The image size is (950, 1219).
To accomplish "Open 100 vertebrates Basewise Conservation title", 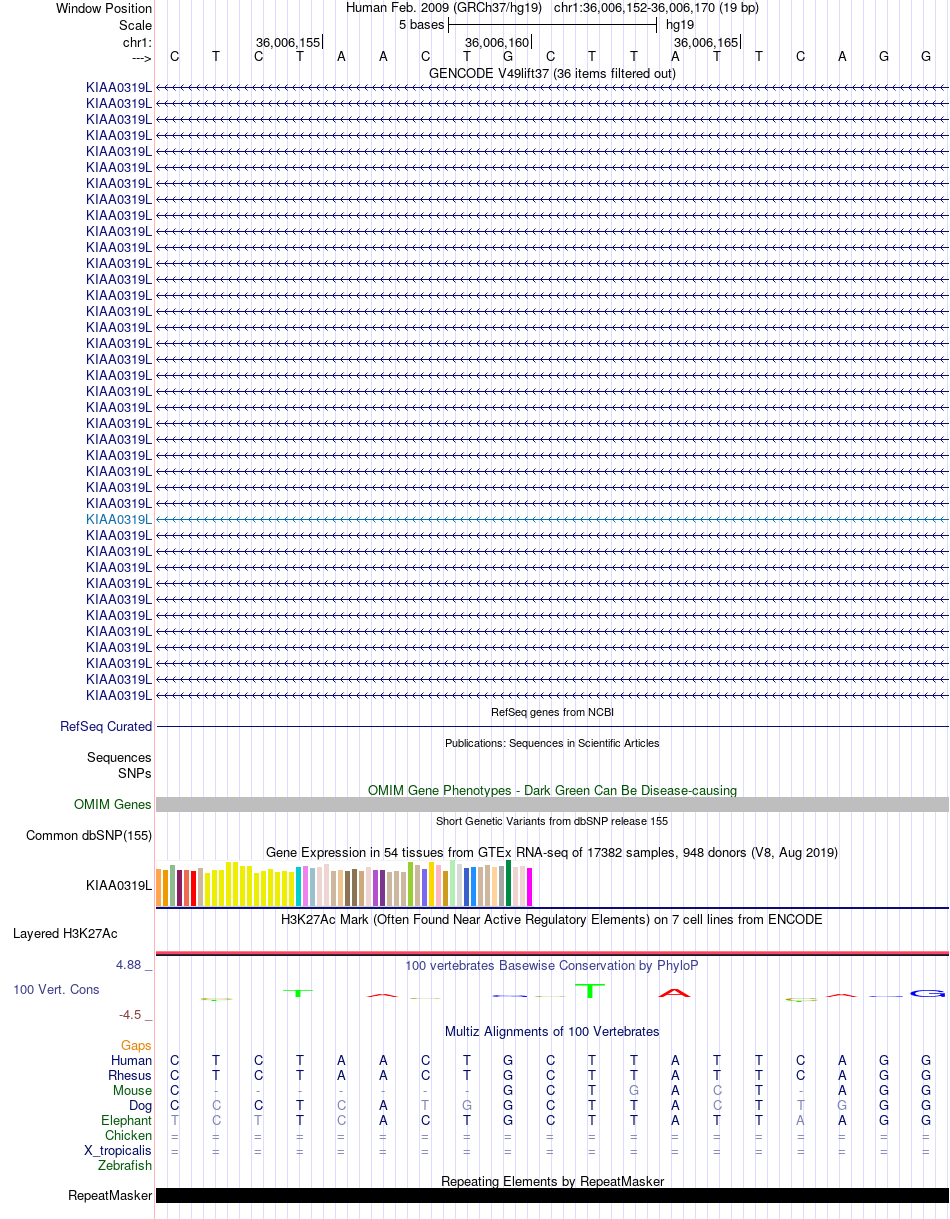I will [552, 965].
